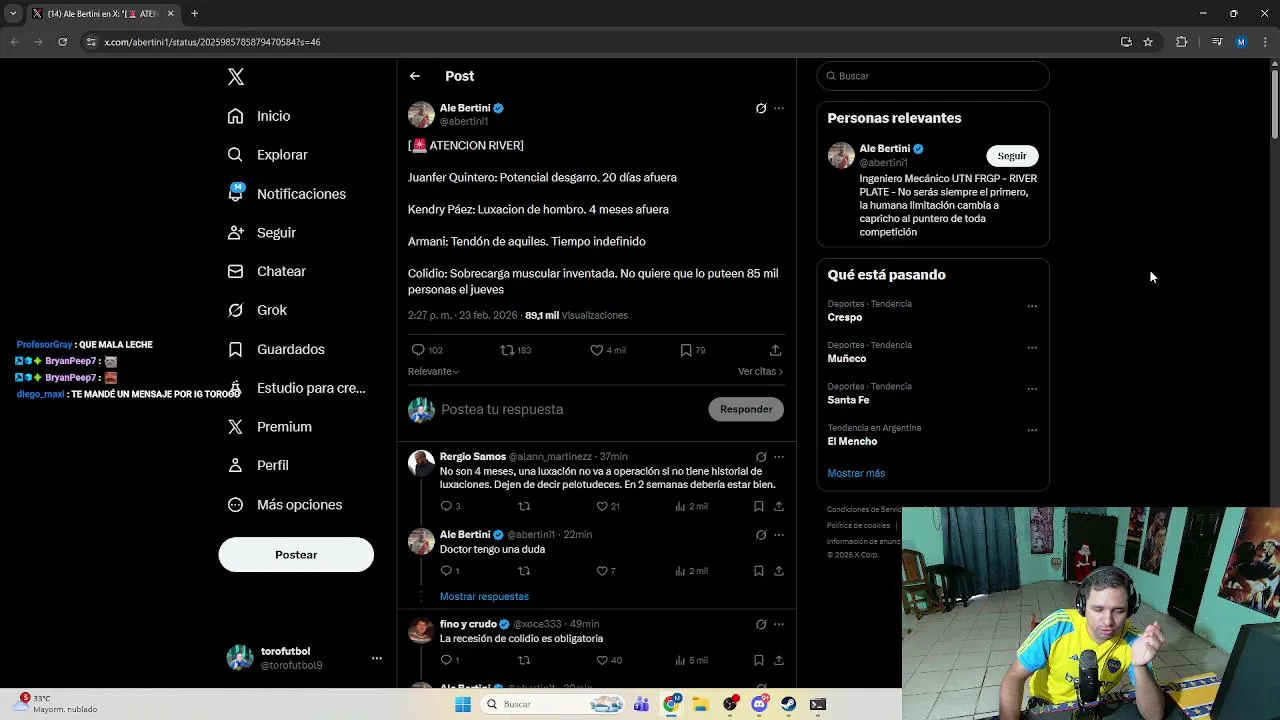
Task: Click Mostrar más trends link
Action: pyautogui.click(x=856, y=473)
